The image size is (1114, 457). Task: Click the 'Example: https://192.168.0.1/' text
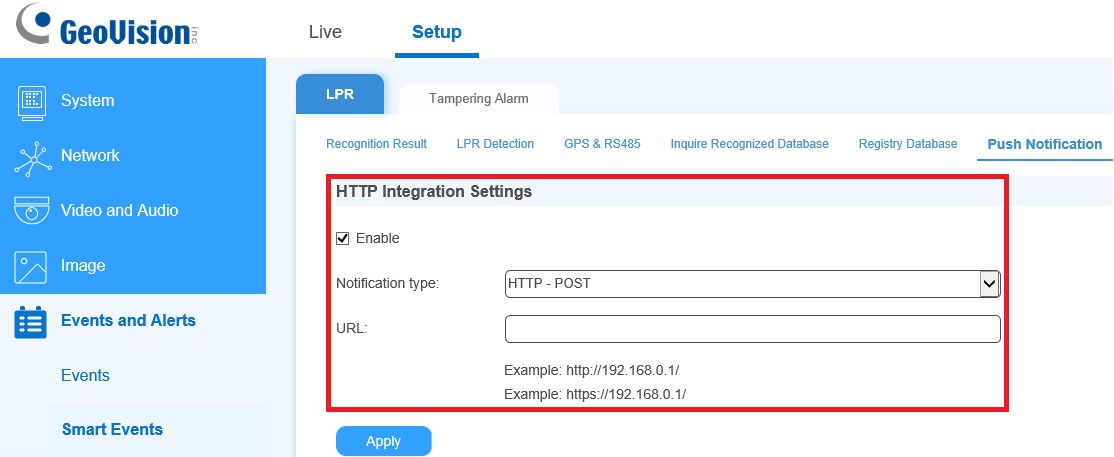point(595,394)
